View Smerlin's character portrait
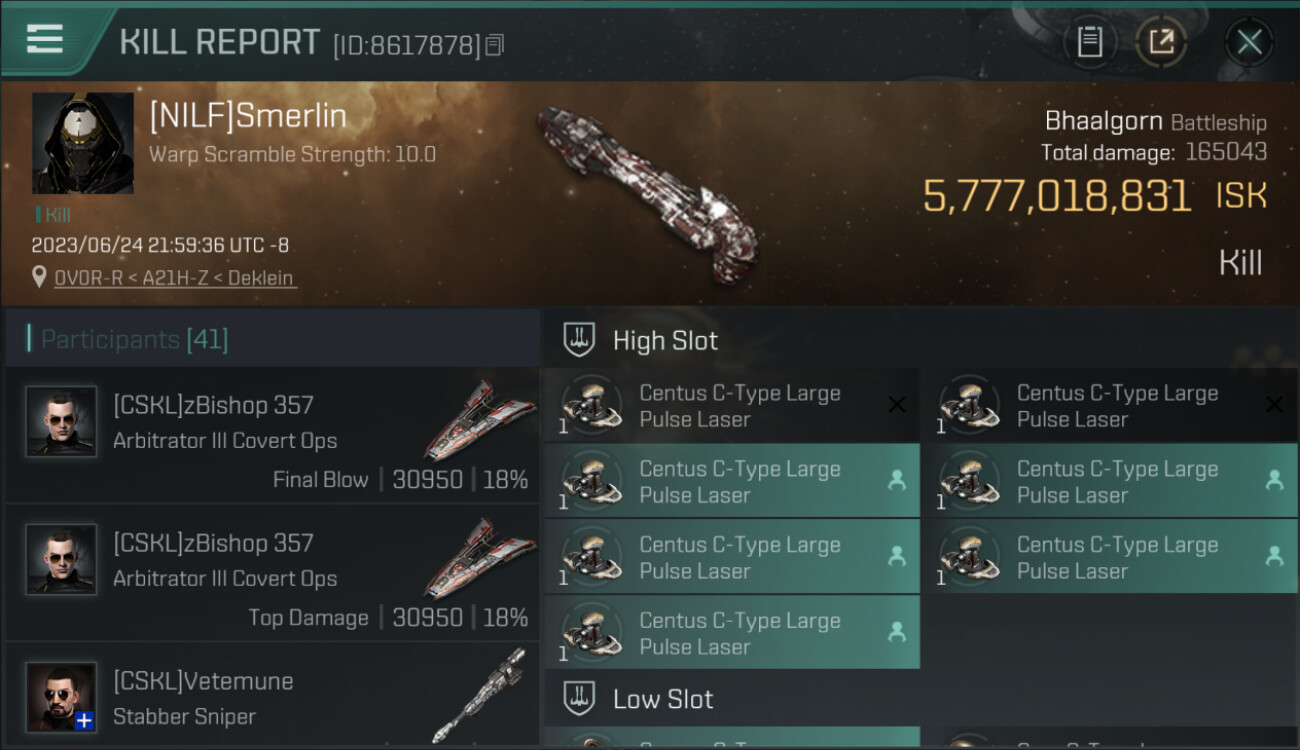1300x750 pixels. point(83,143)
